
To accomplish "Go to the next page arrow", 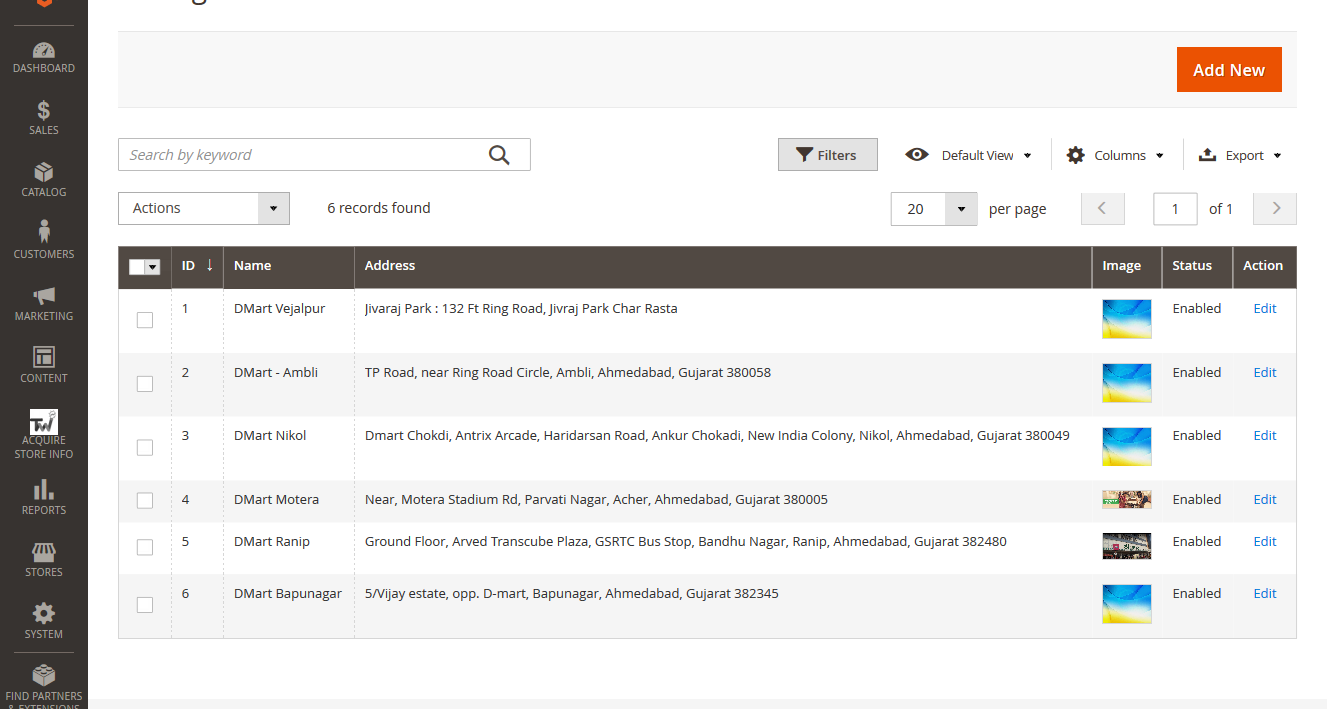I will (x=1275, y=208).
